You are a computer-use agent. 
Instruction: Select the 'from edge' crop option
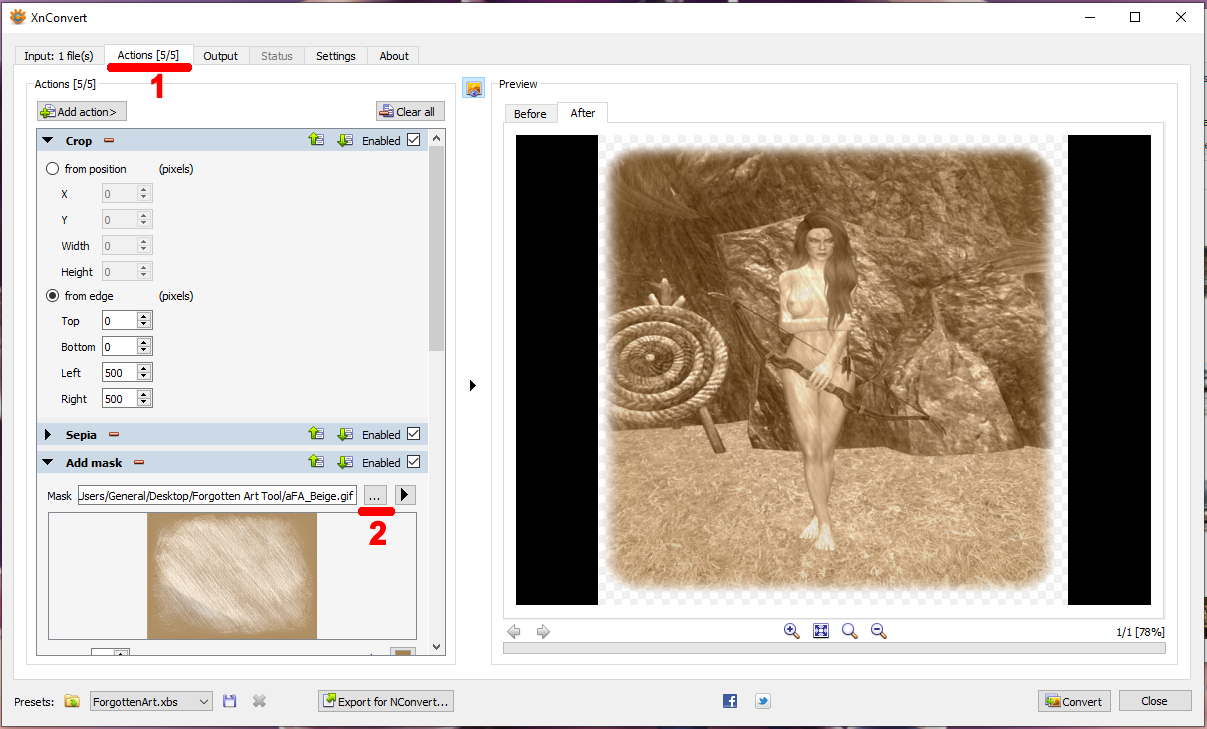pos(53,296)
